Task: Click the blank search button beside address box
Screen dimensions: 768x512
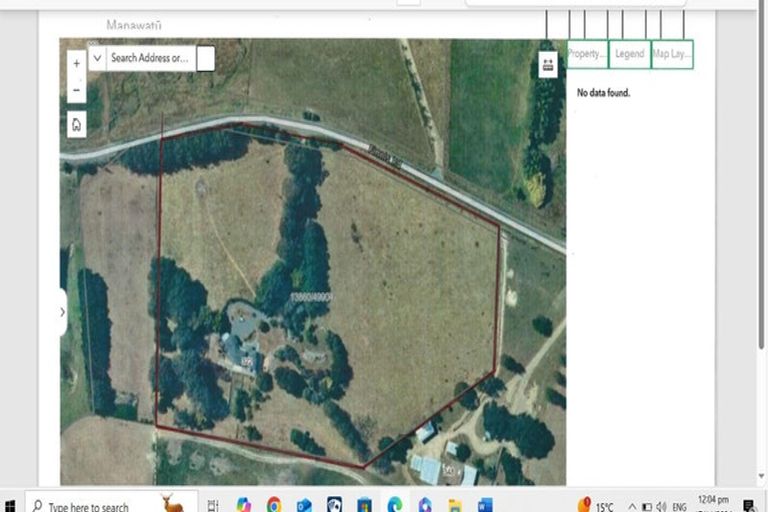Action: pos(205,58)
